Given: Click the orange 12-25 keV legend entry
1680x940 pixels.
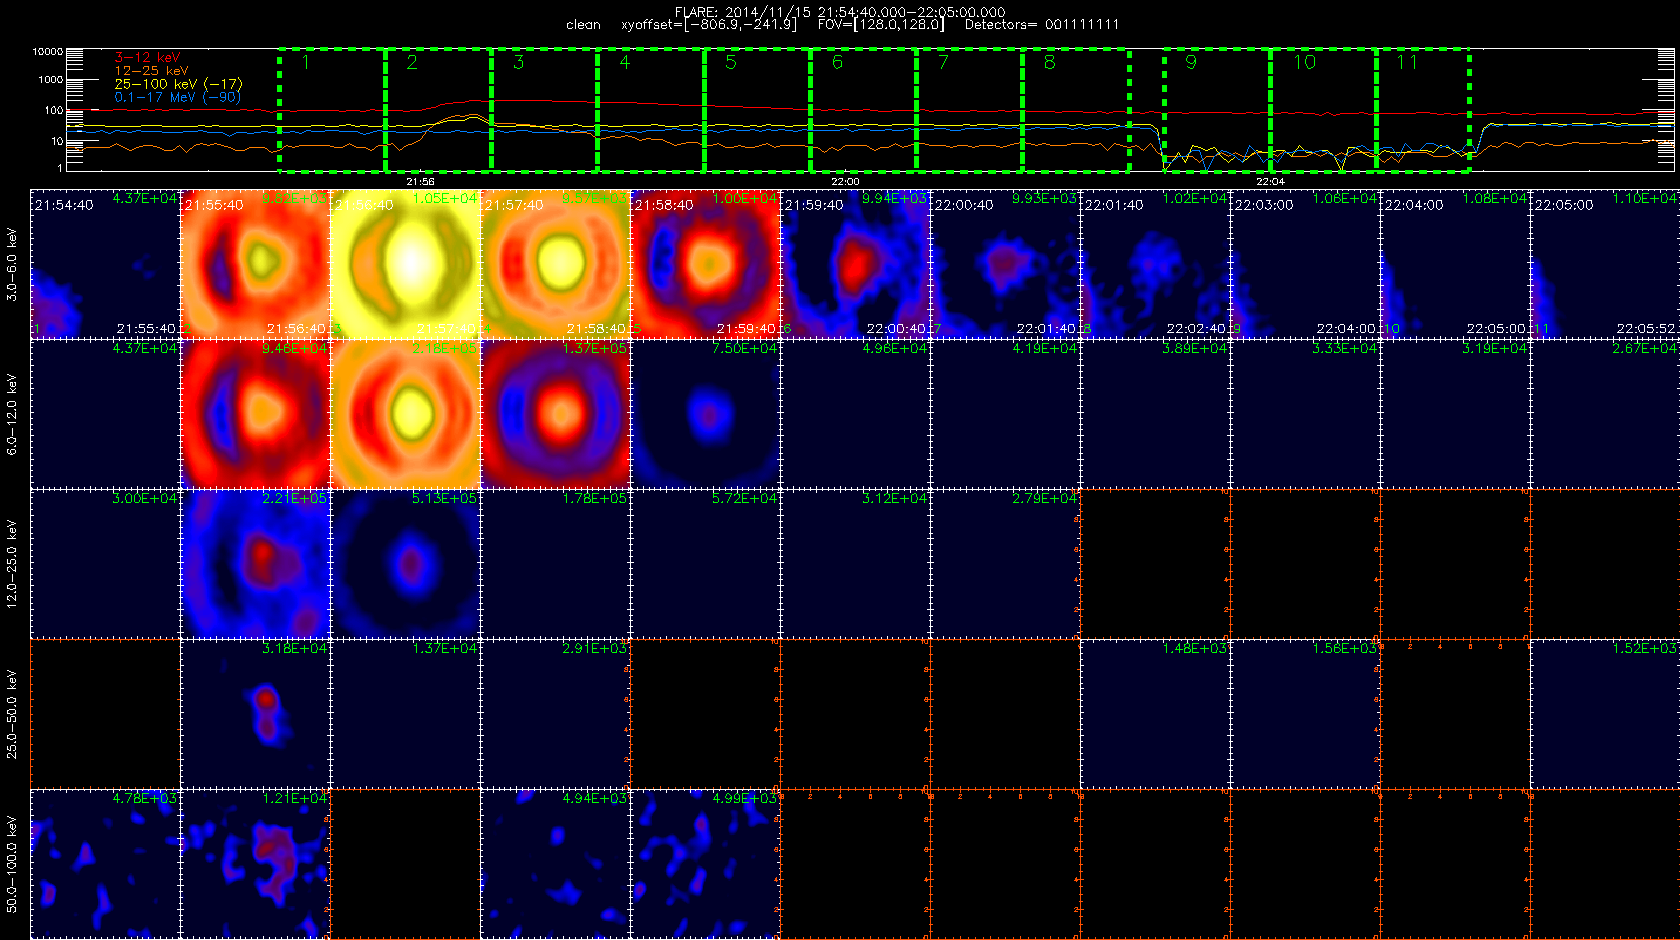Looking at the screenshot, I should tap(151, 71).
